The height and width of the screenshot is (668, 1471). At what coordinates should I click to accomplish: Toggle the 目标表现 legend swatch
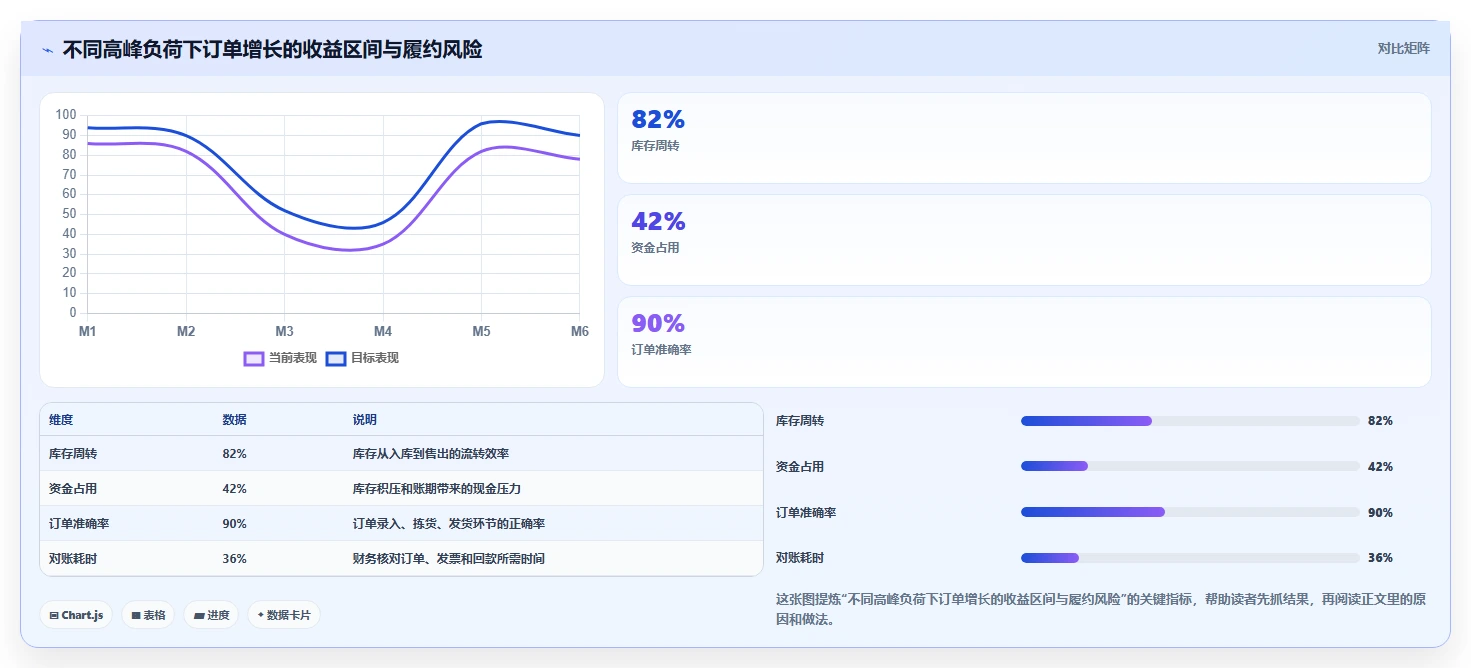[336, 358]
